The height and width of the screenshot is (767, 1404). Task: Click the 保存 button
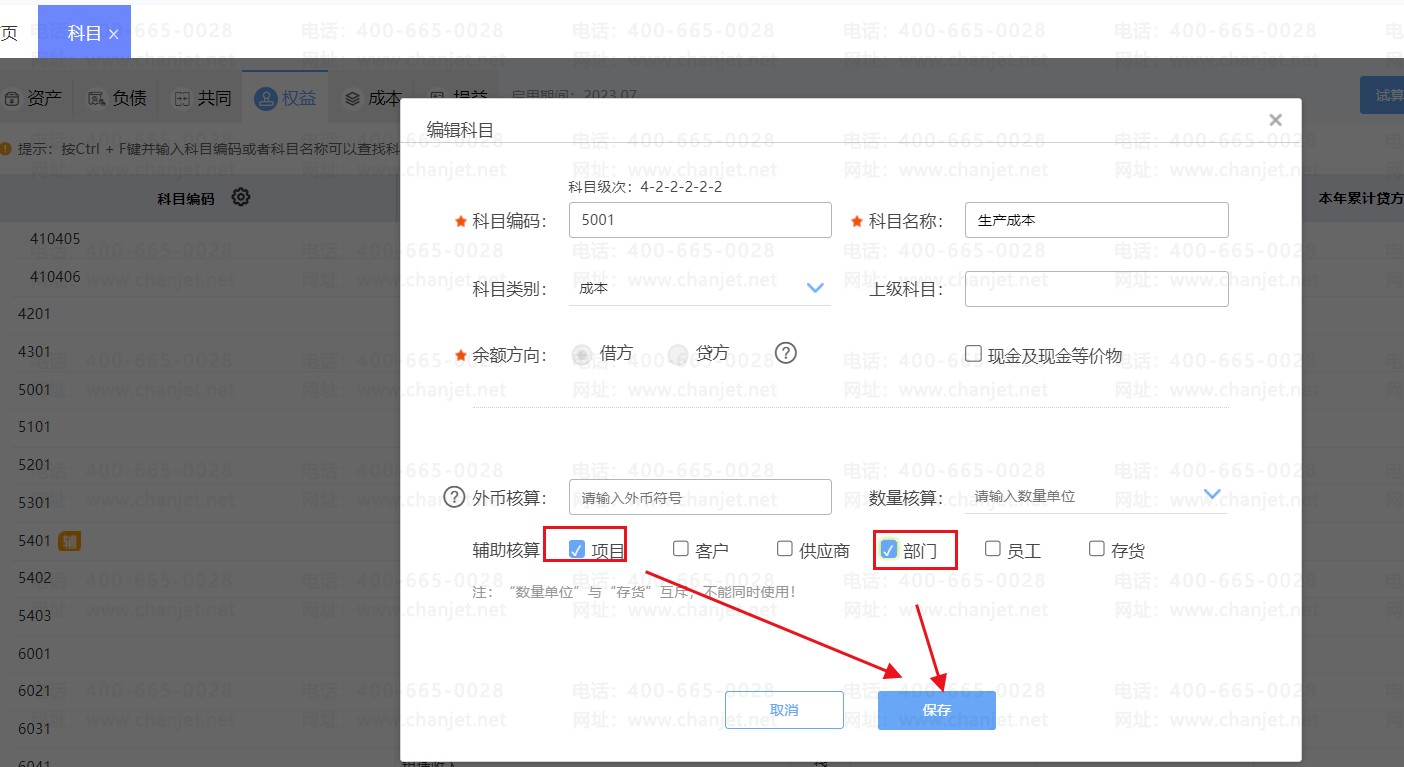pos(937,710)
